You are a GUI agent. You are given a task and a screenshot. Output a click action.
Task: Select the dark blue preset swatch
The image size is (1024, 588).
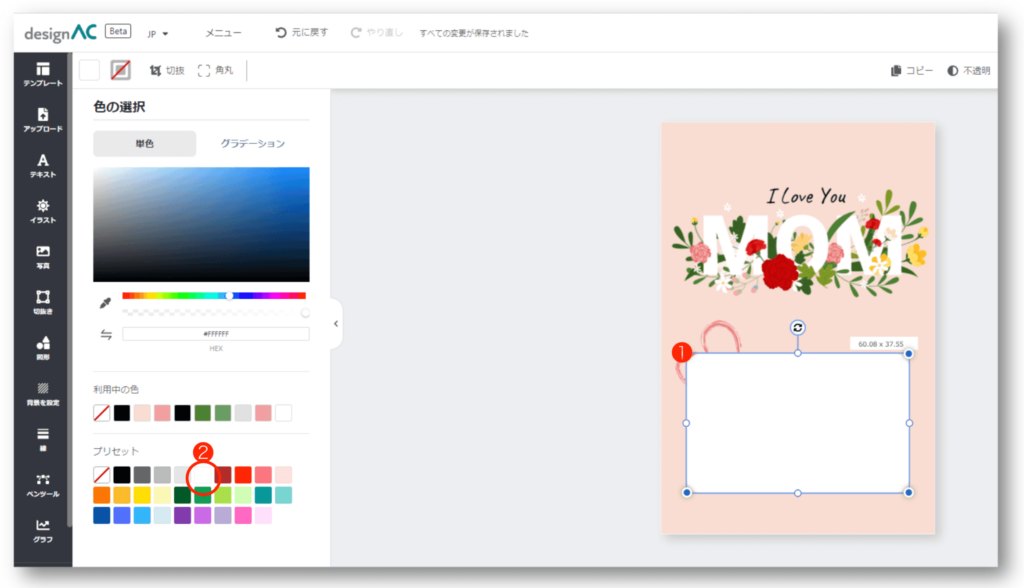point(101,515)
